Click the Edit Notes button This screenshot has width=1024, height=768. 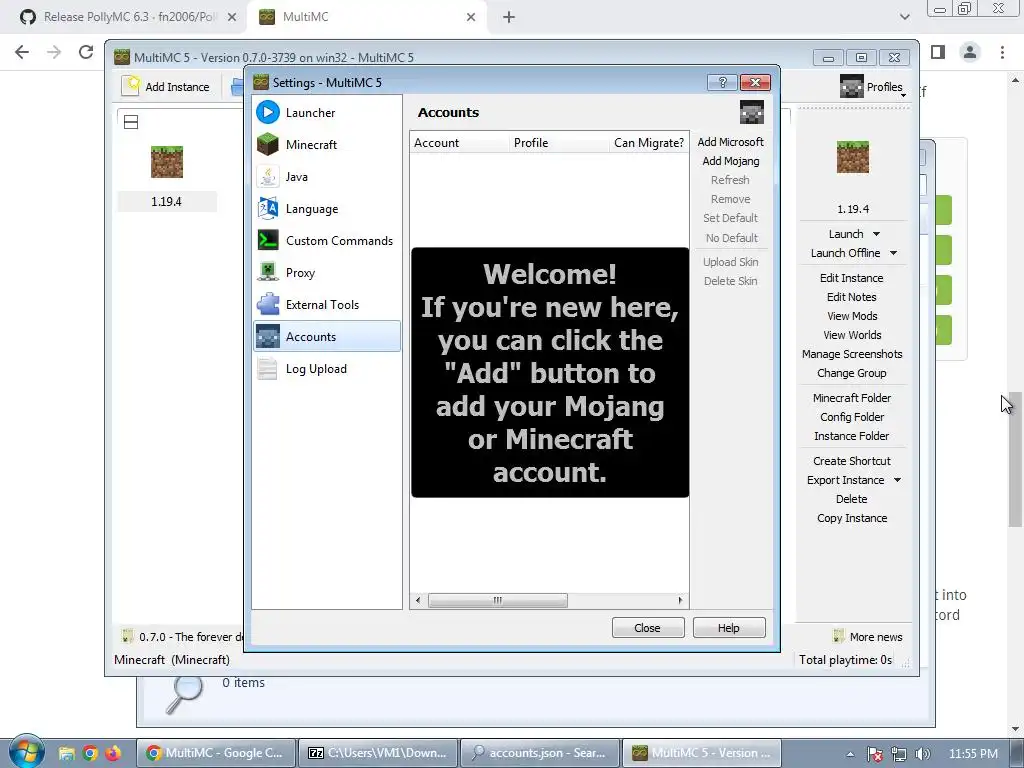852,296
